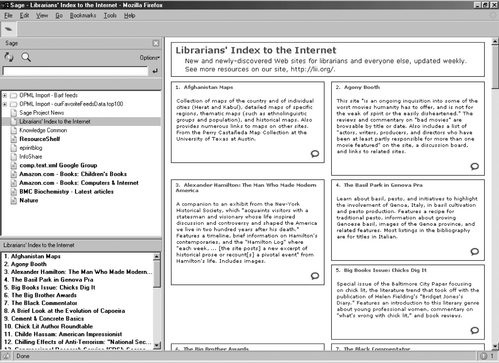Click folder icon of ourFavoriteFeedsData.top100
Screen dimensions: 499x363
tap(13, 104)
